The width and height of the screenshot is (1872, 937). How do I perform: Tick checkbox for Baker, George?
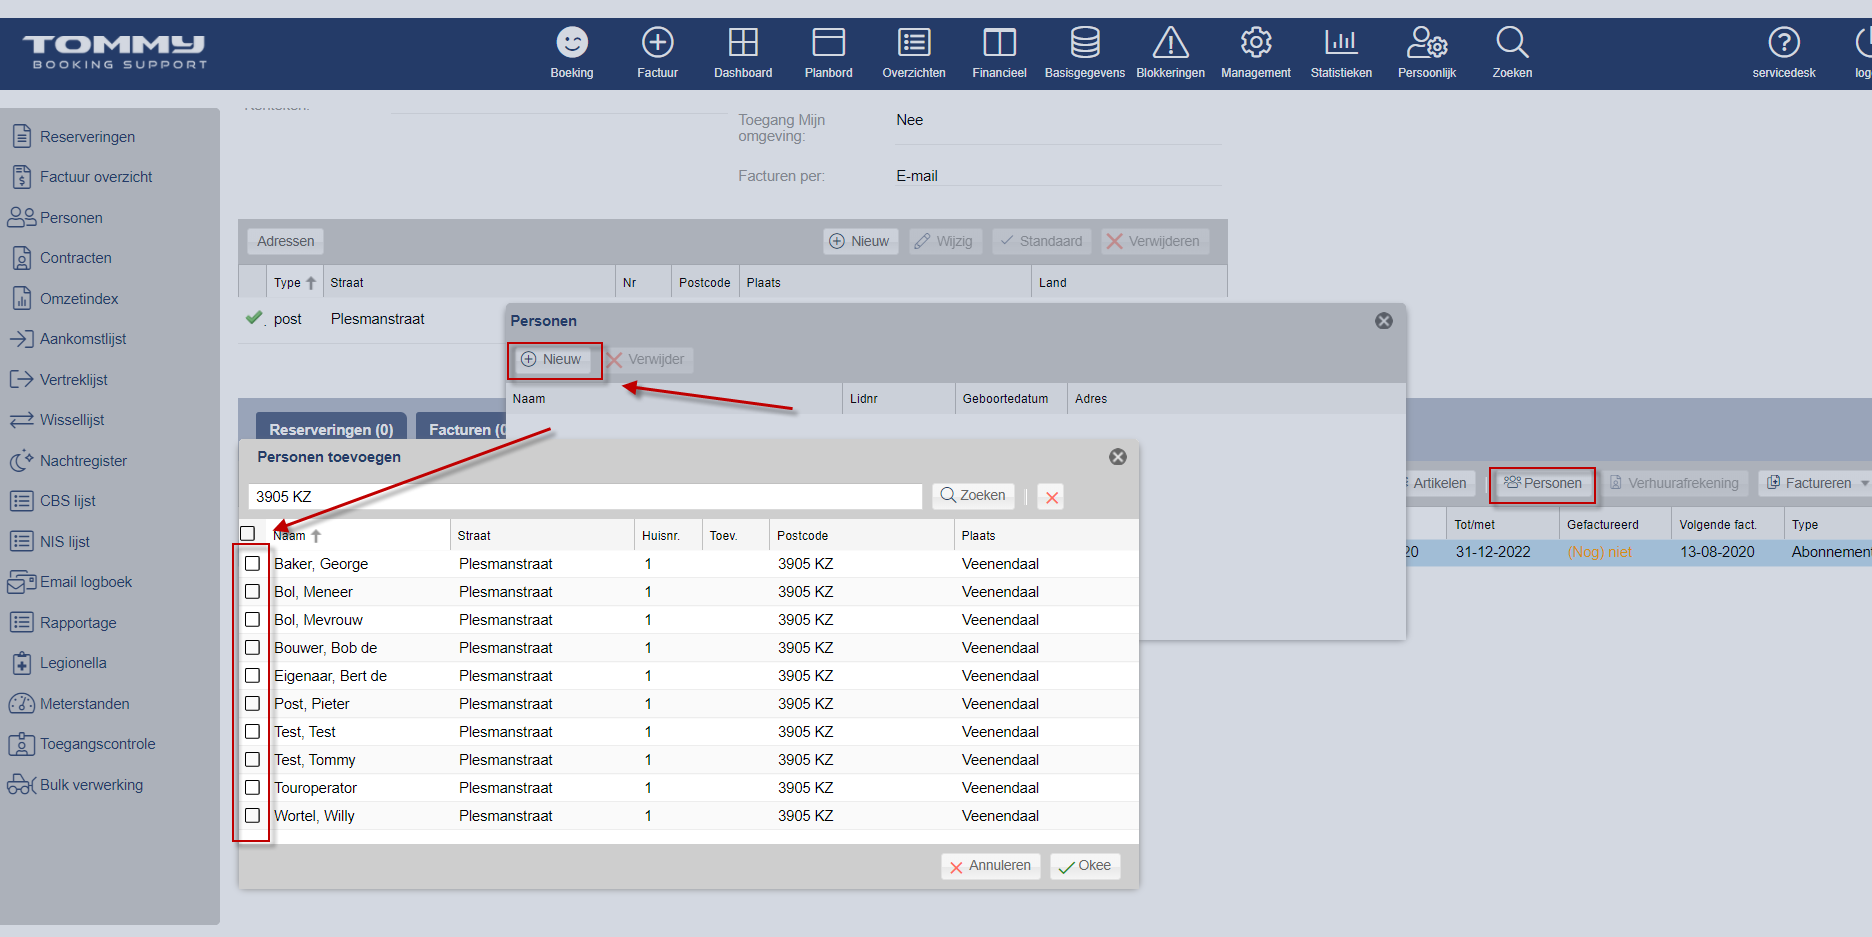click(253, 564)
